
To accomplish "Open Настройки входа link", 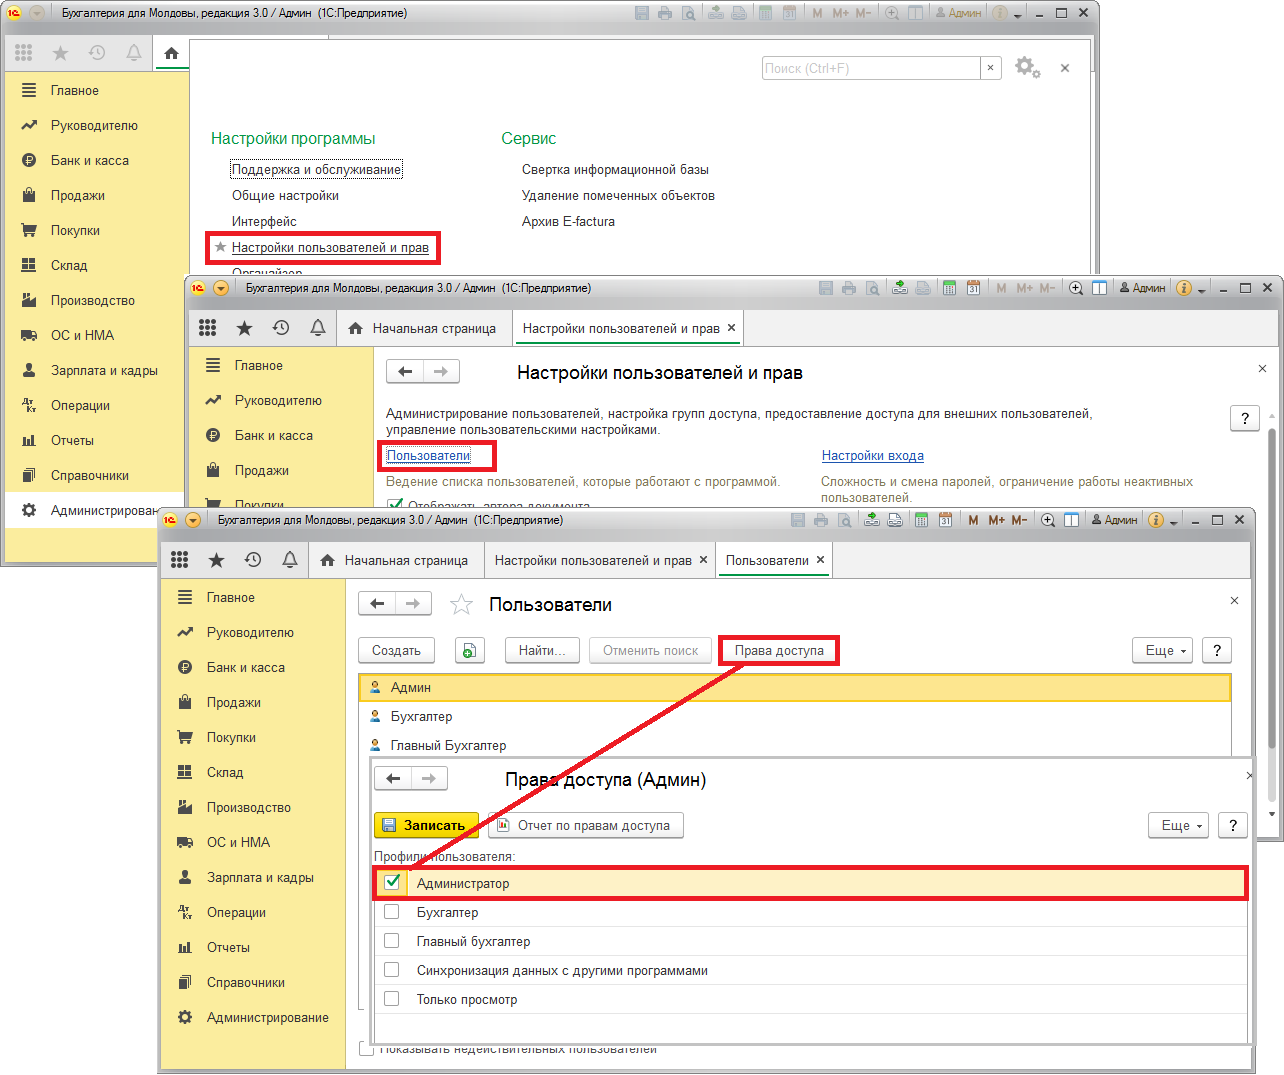I will 873,455.
